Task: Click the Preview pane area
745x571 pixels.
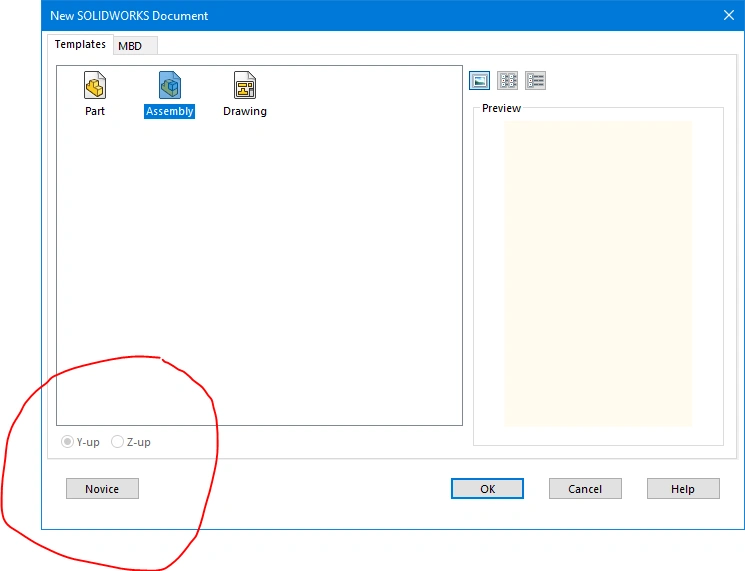Action: pos(598,274)
